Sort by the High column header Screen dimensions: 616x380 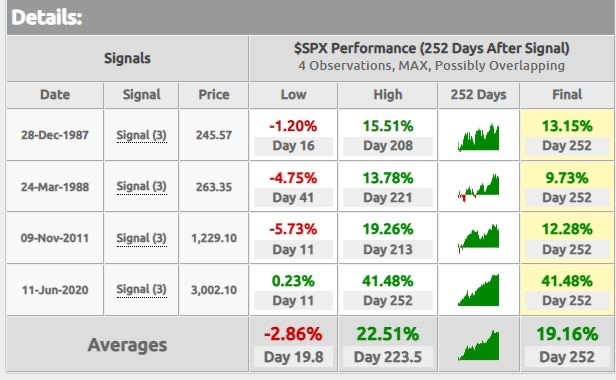click(x=388, y=95)
